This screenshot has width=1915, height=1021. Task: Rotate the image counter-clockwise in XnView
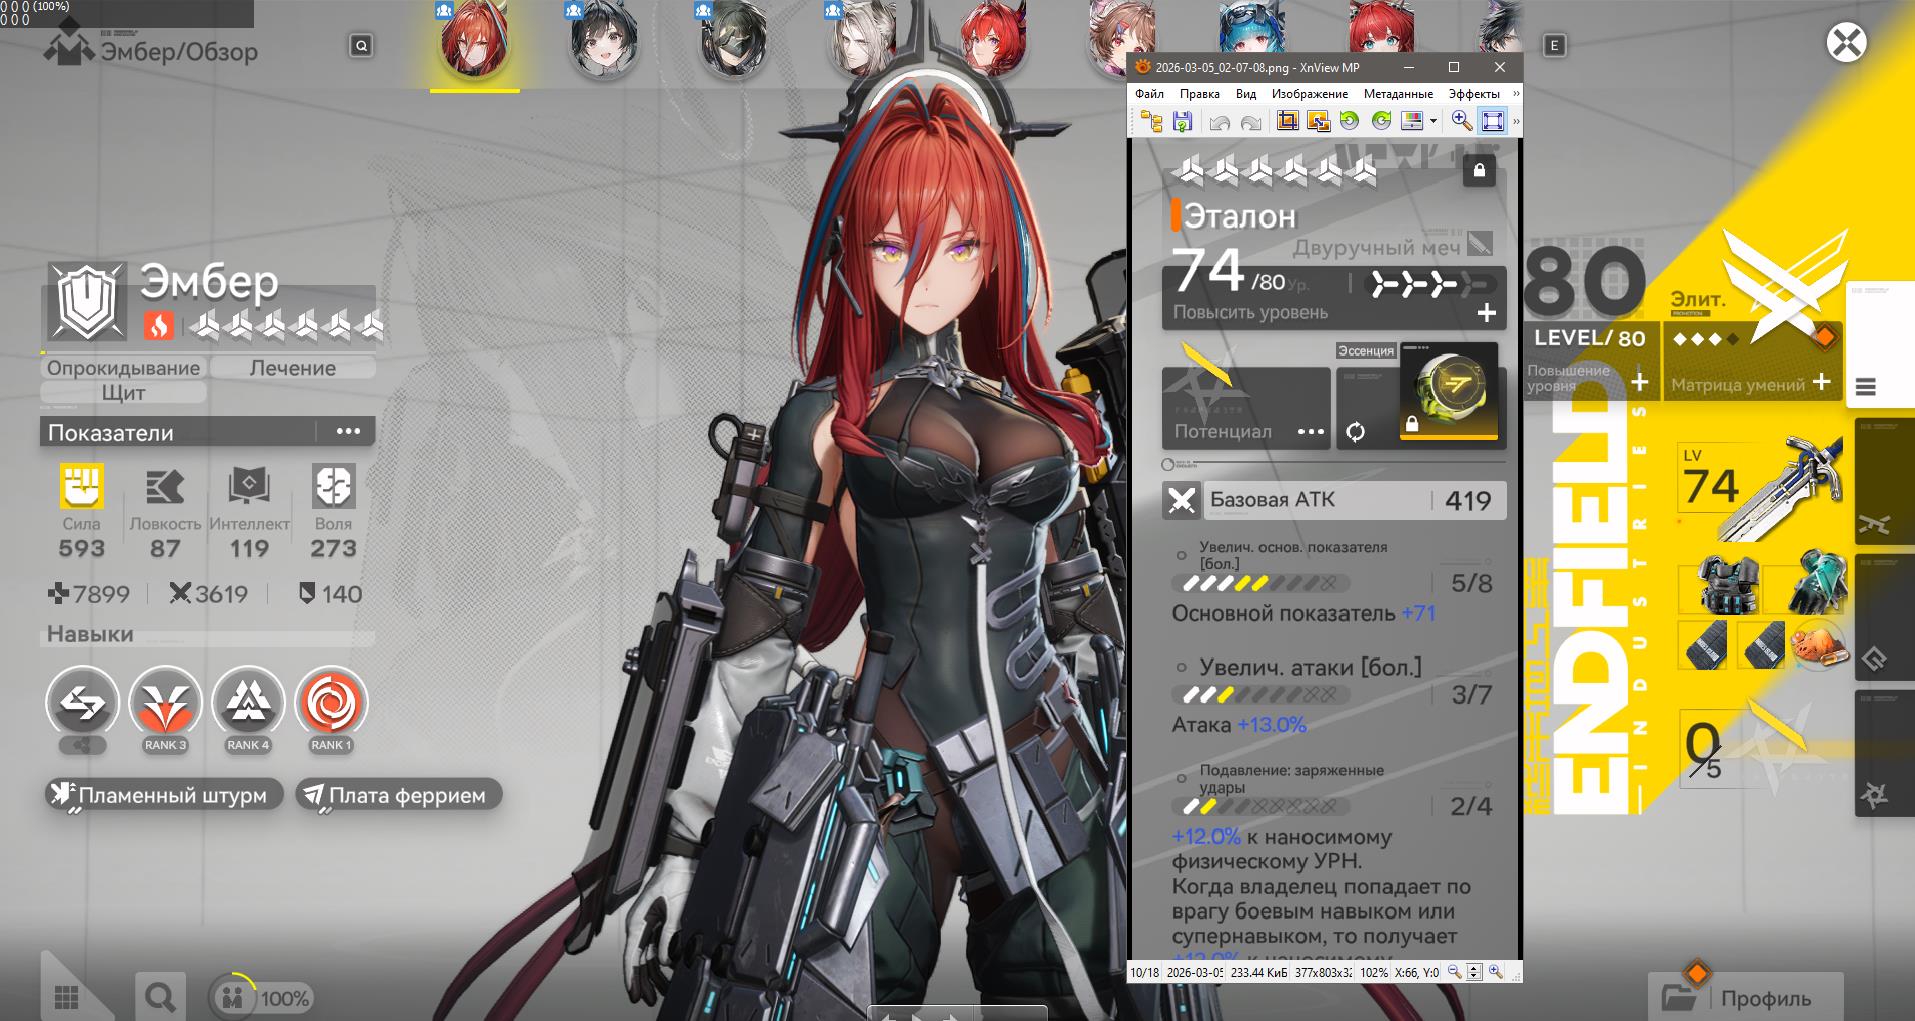(x=1350, y=122)
